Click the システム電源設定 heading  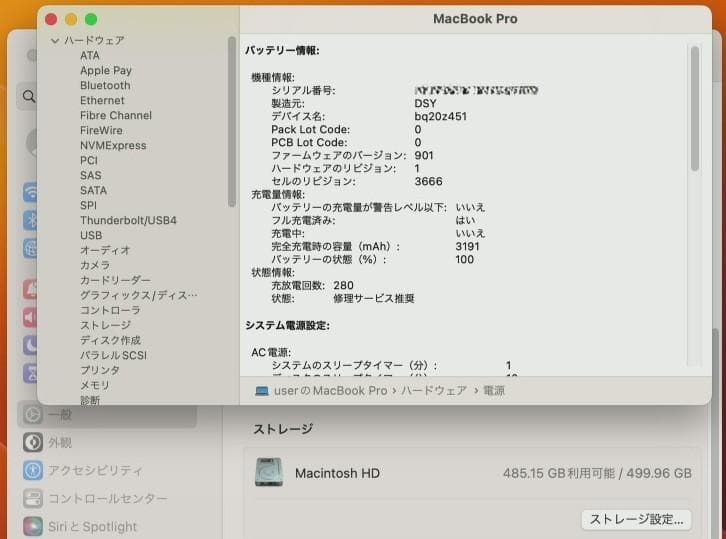click(x=287, y=326)
